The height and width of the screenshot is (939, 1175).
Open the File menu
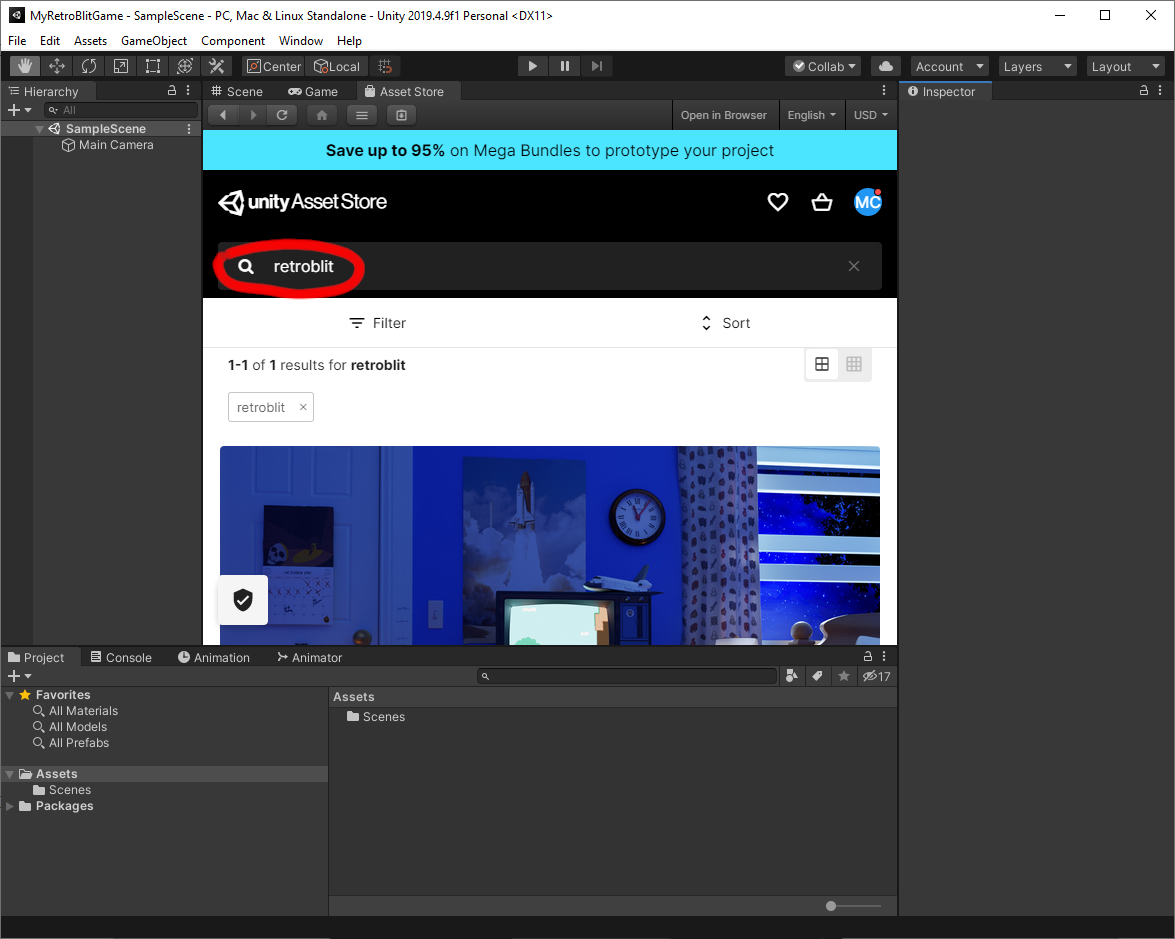coord(17,40)
